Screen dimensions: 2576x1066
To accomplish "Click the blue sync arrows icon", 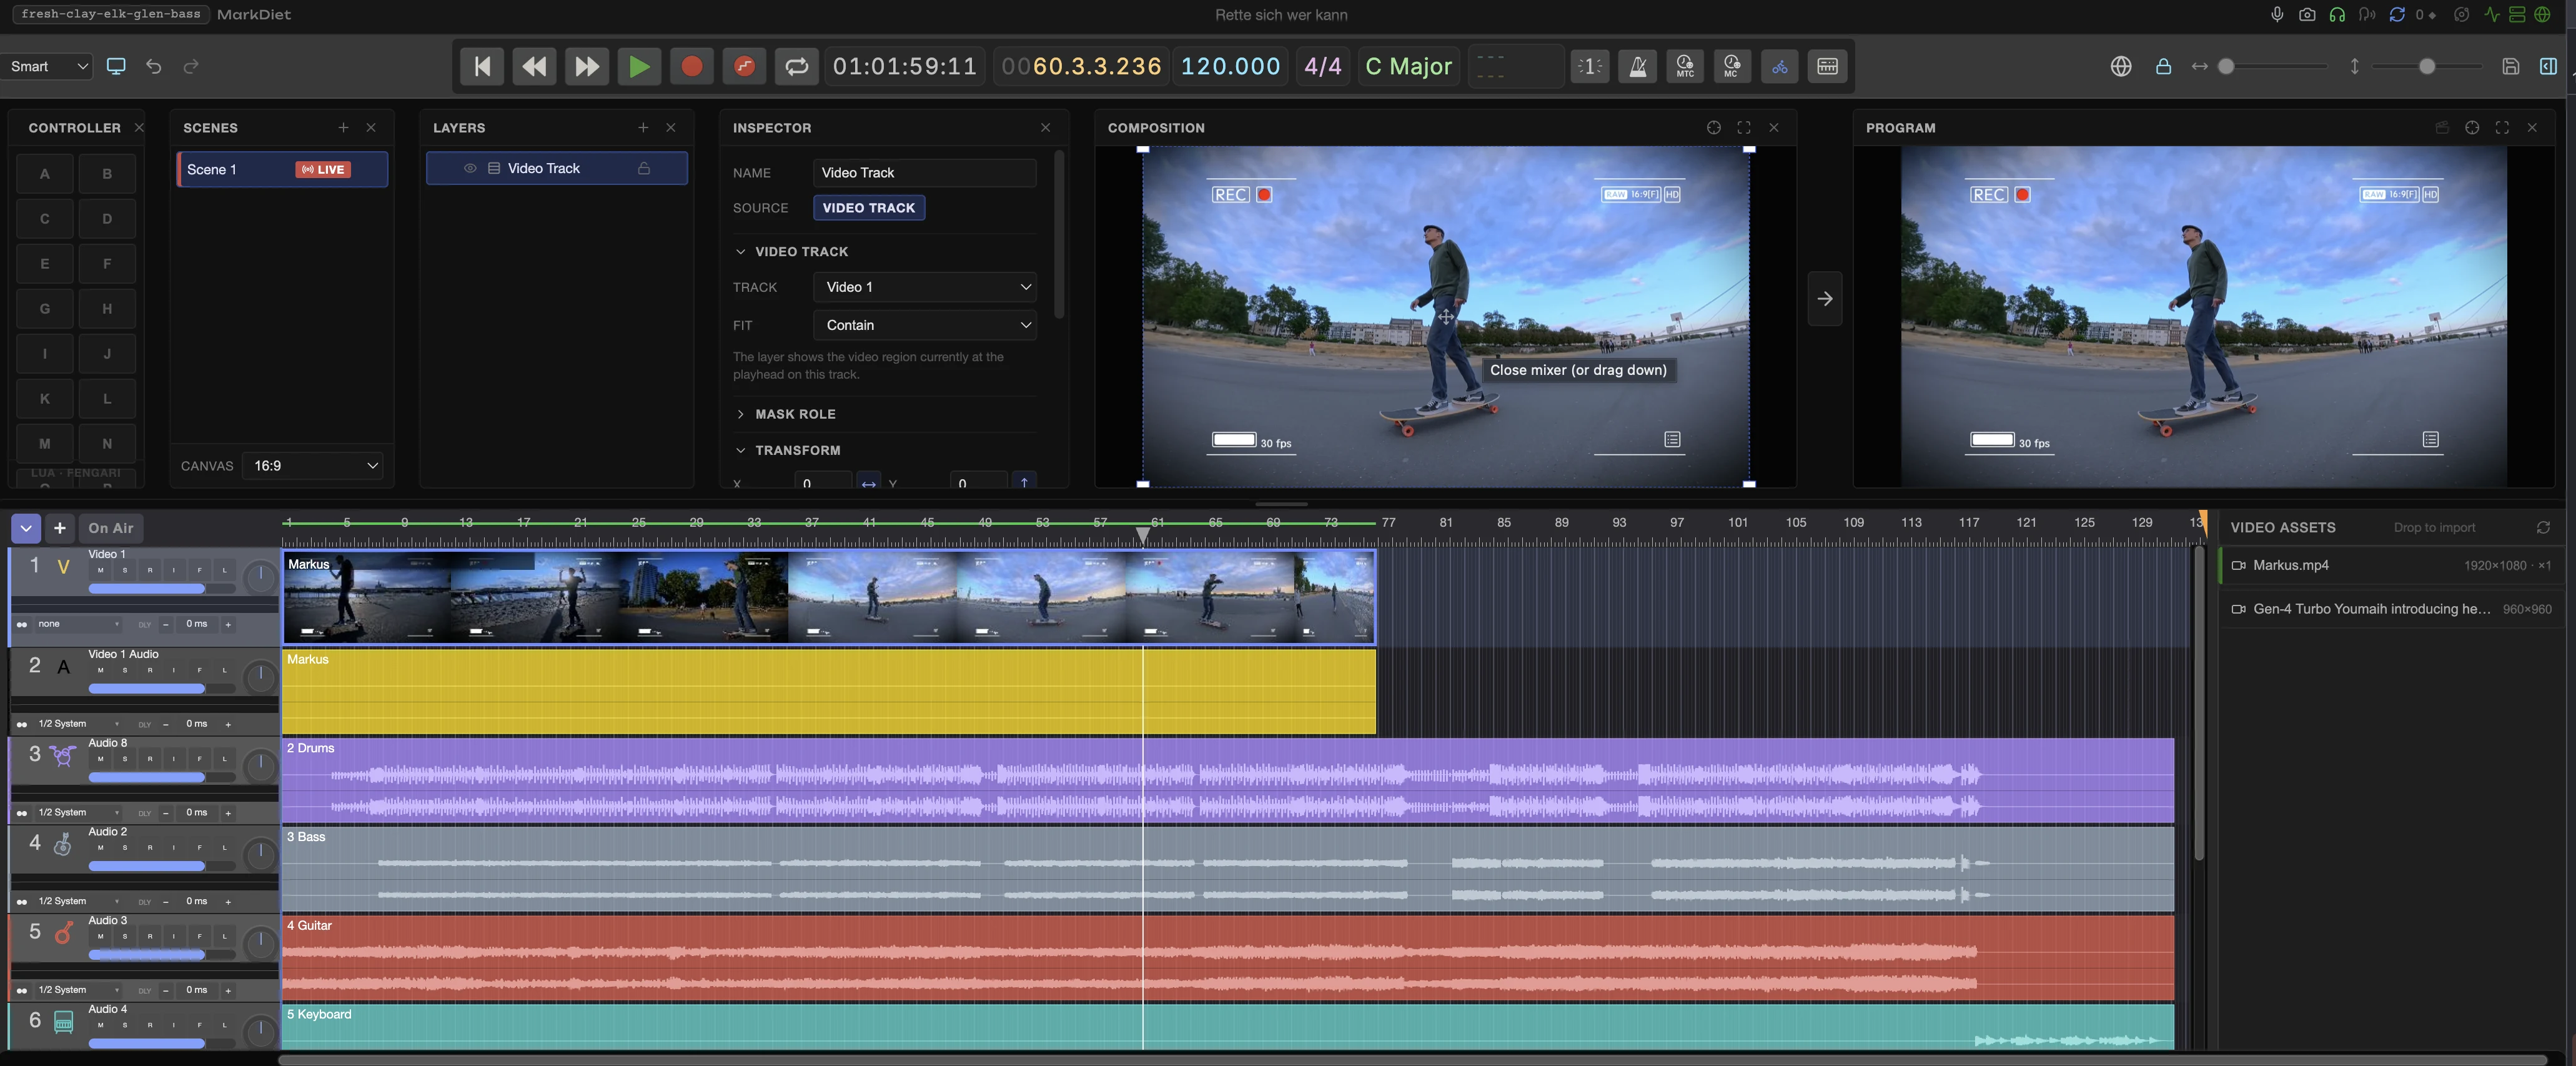I will point(2397,14).
